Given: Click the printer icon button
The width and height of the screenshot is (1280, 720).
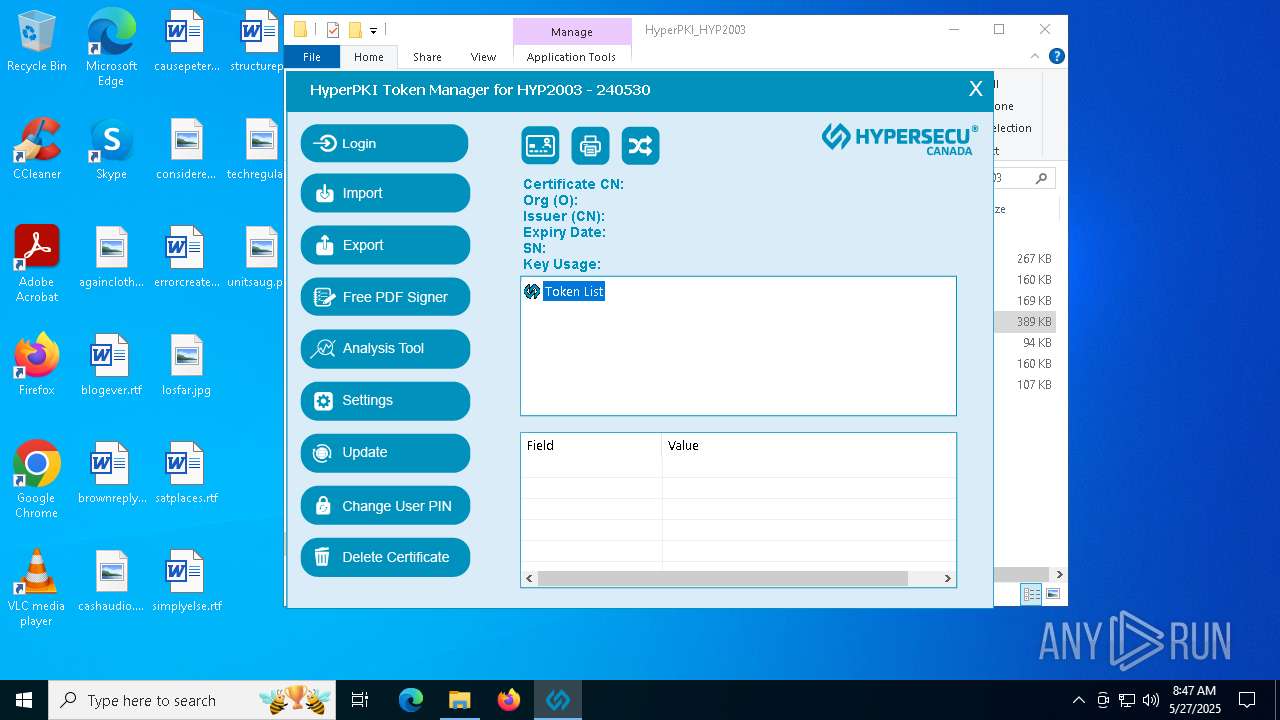Looking at the screenshot, I should coord(590,146).
